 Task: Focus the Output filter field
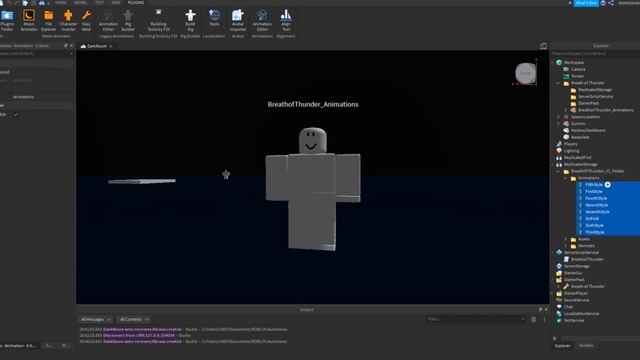tap(476, 319)
